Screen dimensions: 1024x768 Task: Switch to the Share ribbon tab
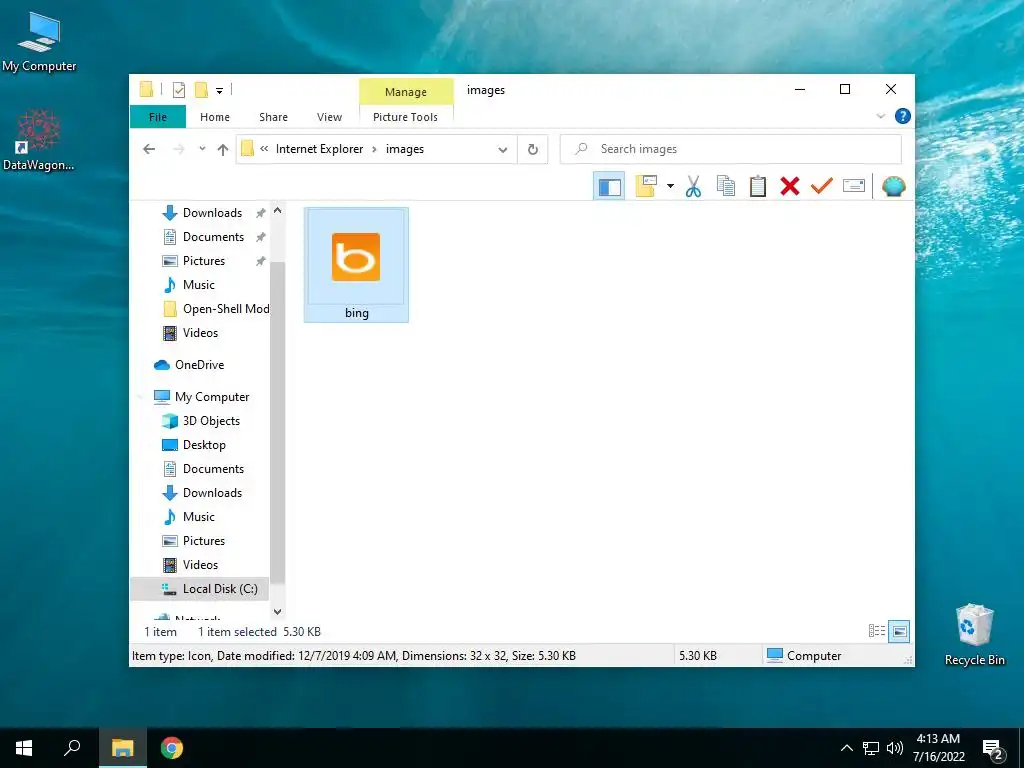273,117
